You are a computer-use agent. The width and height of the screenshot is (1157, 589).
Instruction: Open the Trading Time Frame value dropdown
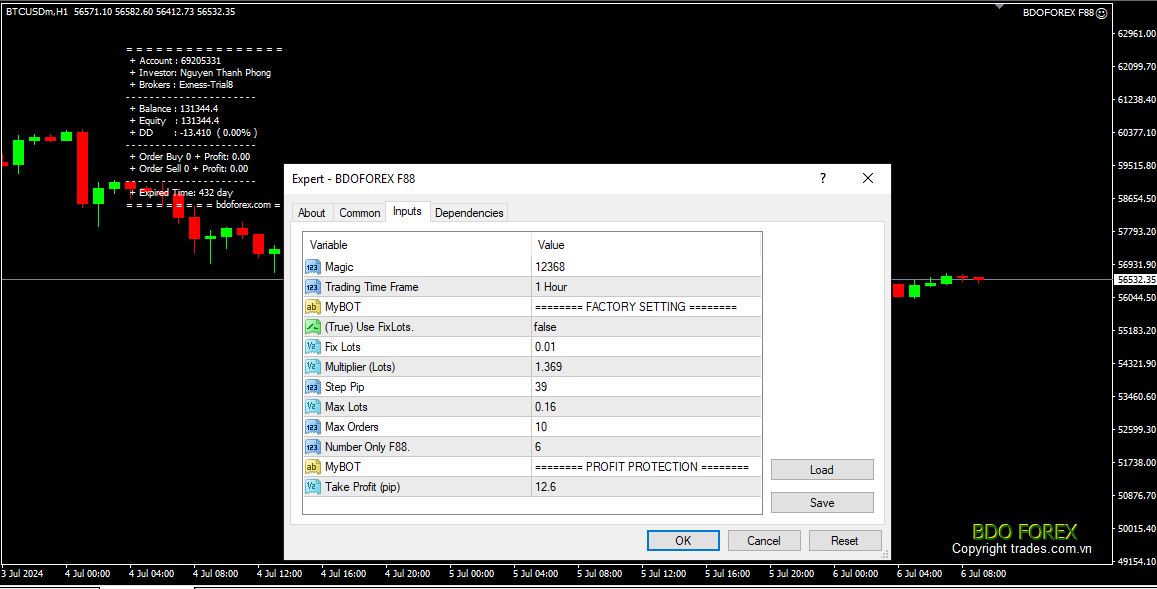(x=645, y=287)
